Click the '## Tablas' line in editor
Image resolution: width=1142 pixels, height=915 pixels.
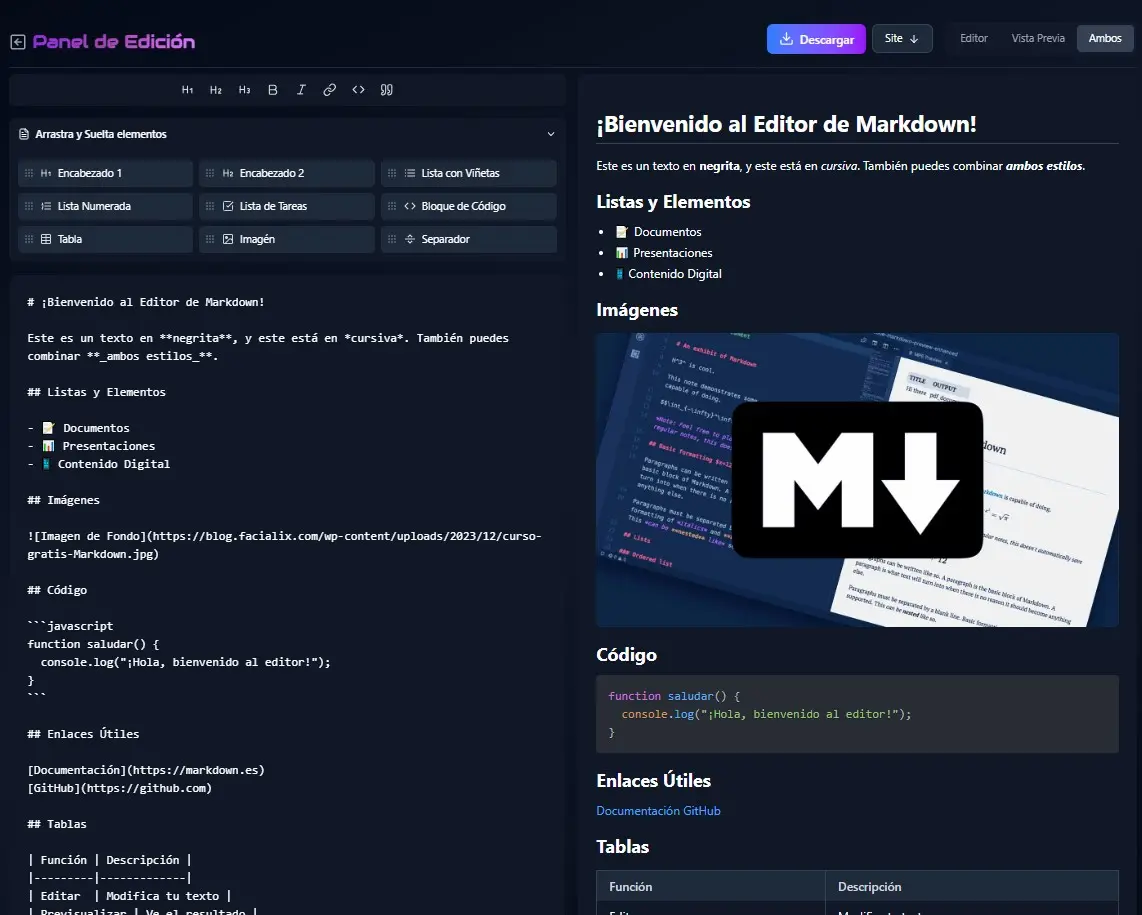point(57,824)
